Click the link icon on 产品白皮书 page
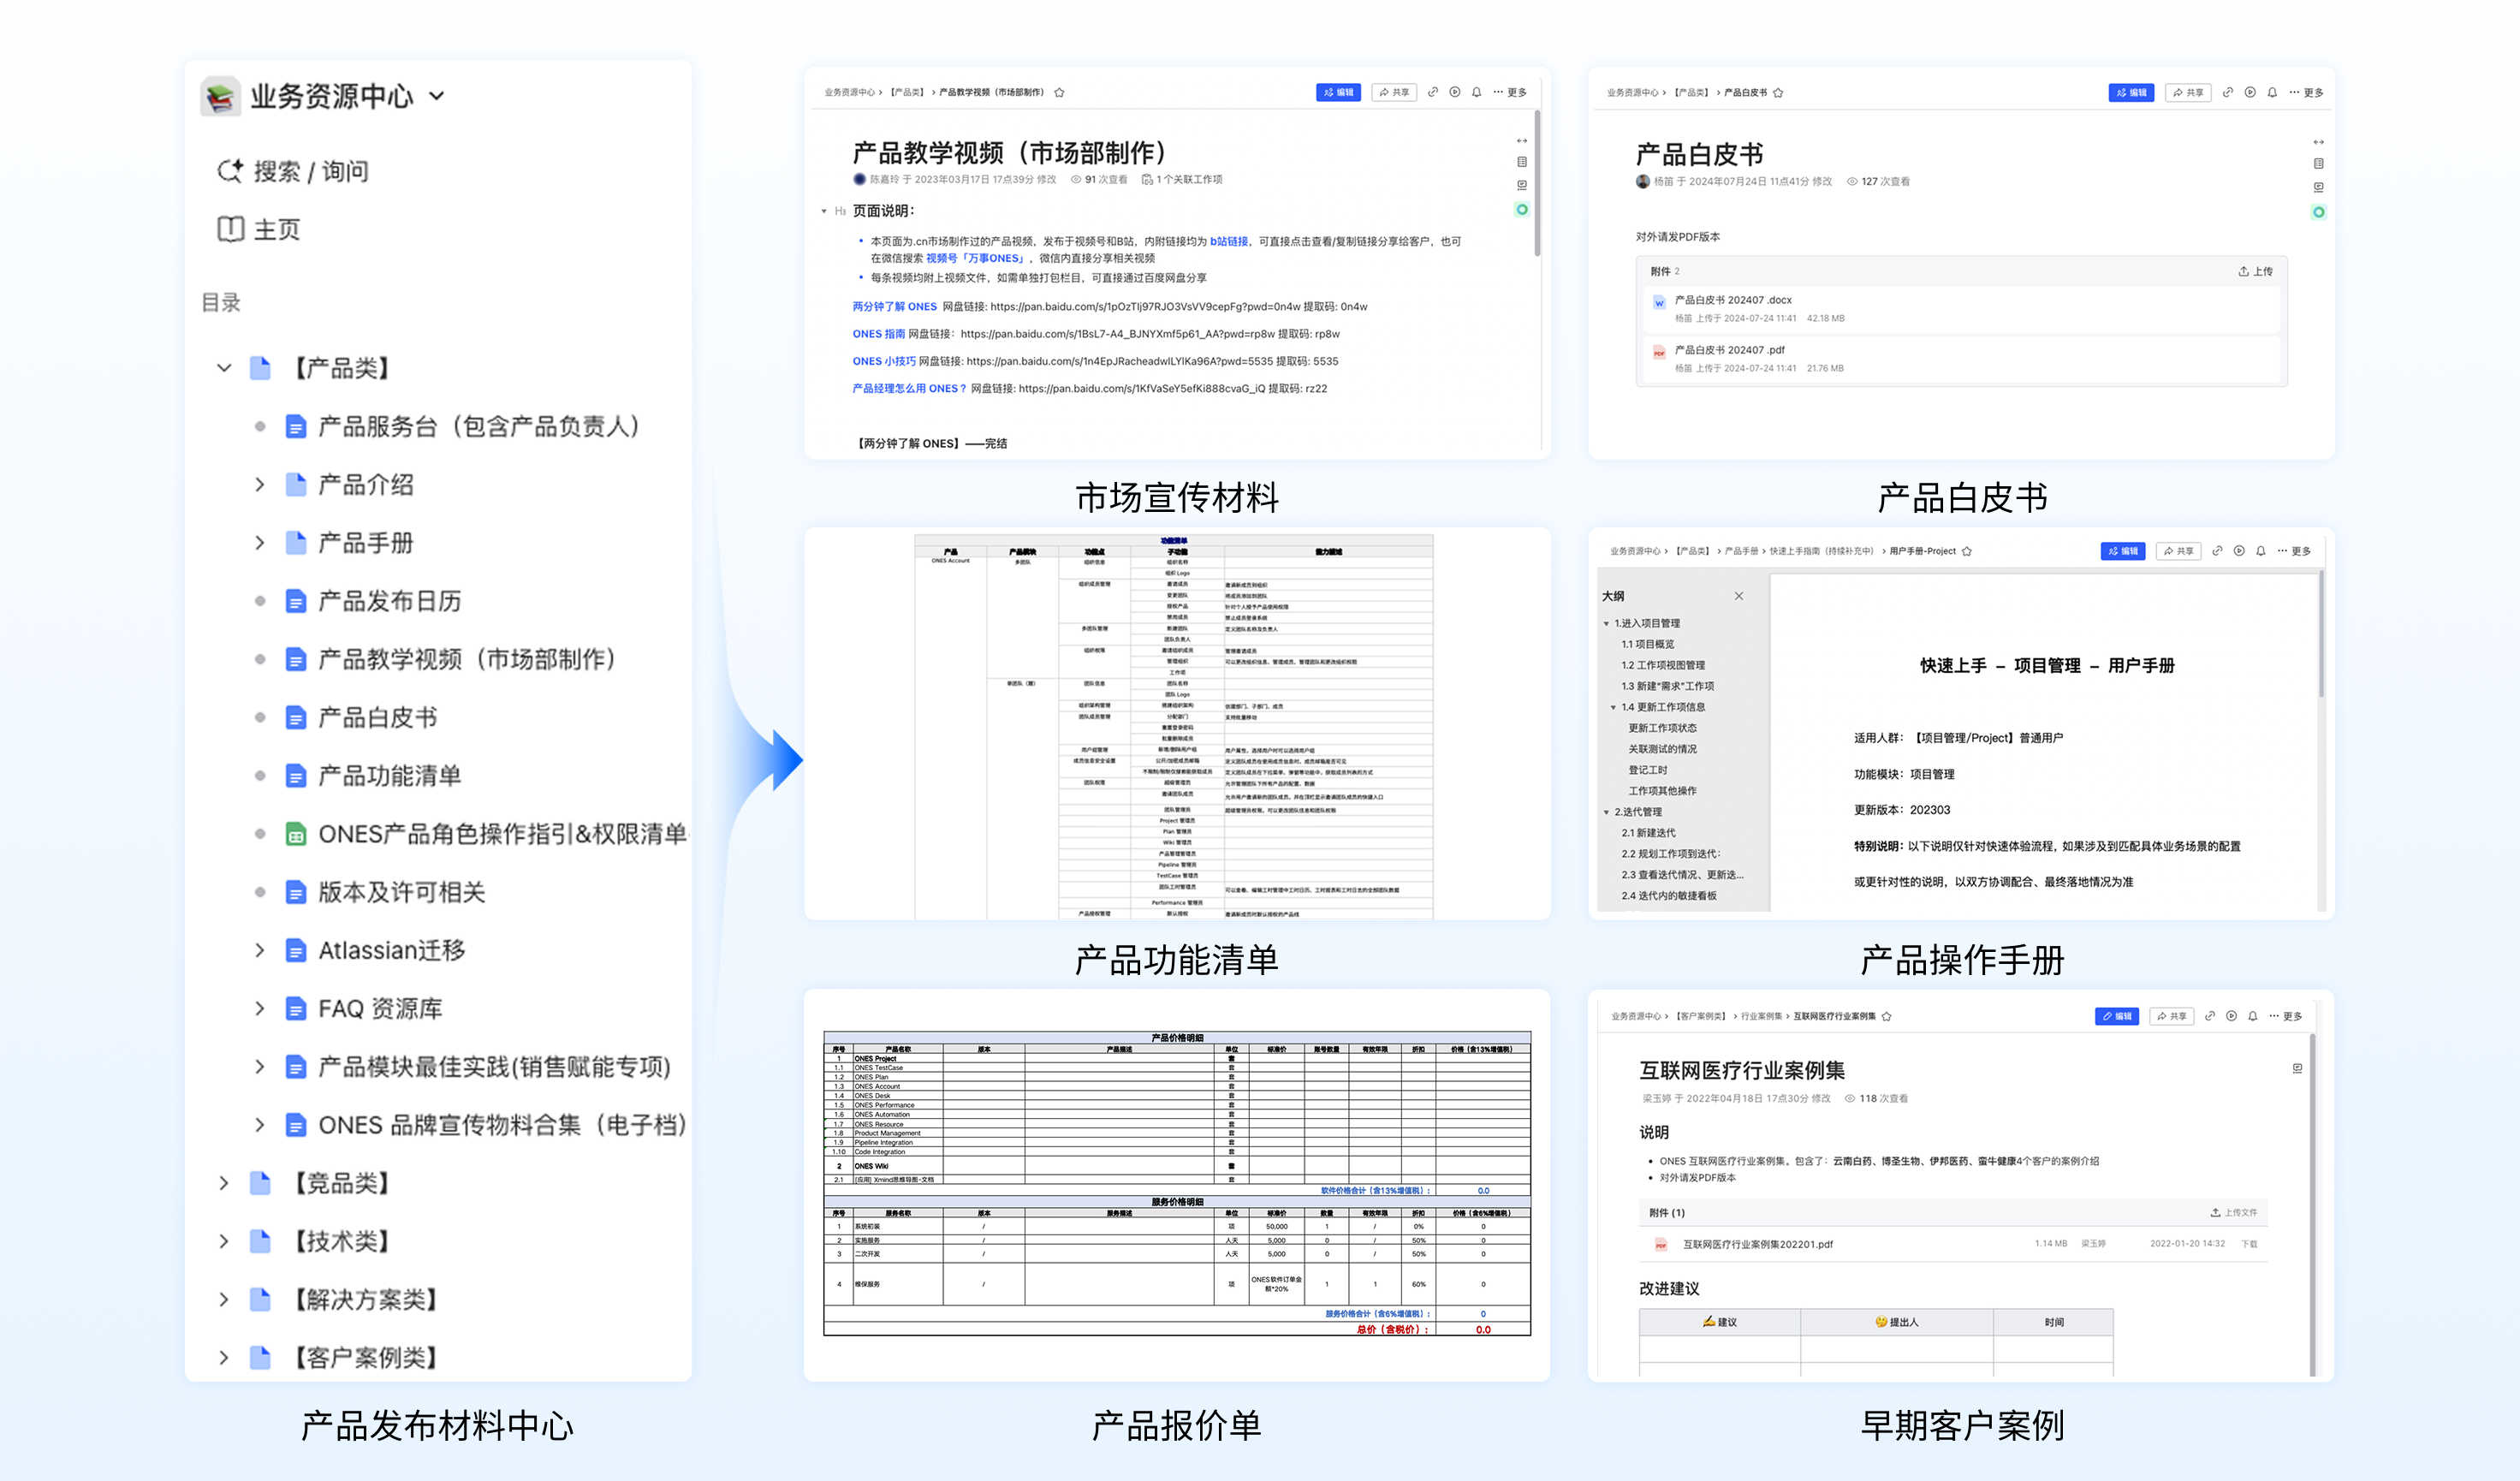 pyautogui.click(x=2227, y=92)
